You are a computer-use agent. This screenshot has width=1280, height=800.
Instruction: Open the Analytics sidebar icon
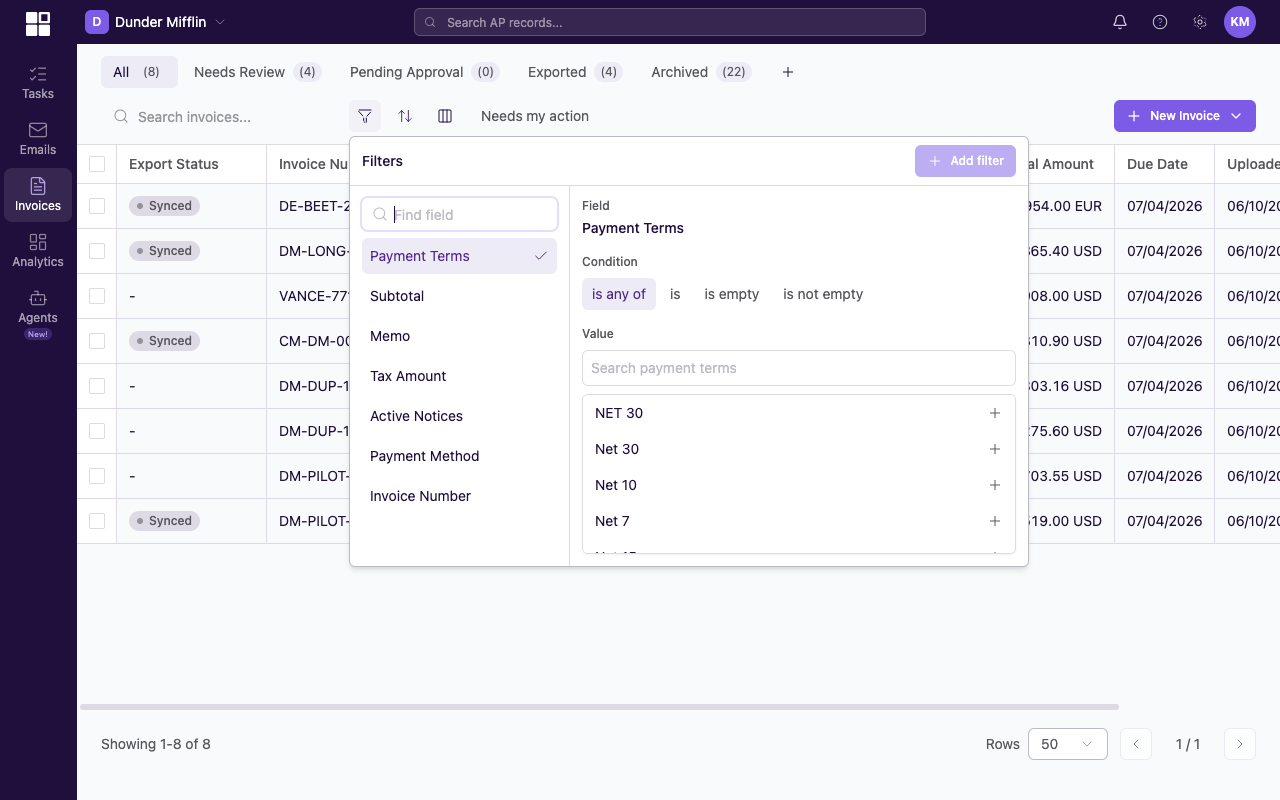tap(38, 251)
